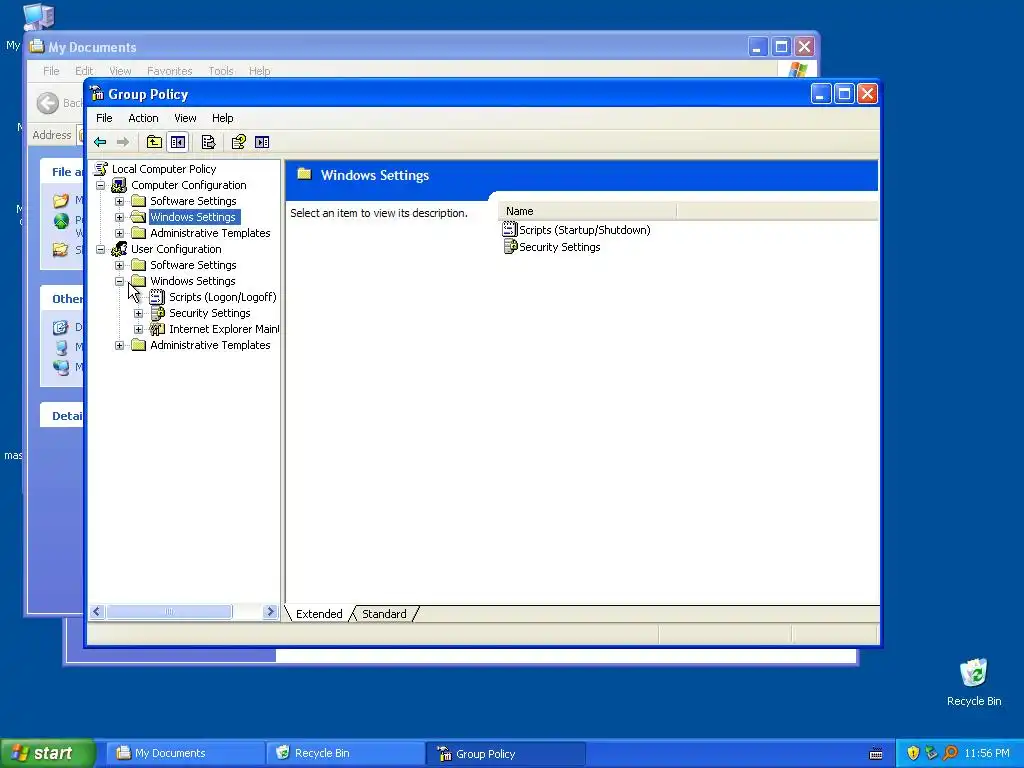The image size is (1024, 768).
Task: Expand Administrative Templates under Computer Configuration
Action: [x=120, y=233]
